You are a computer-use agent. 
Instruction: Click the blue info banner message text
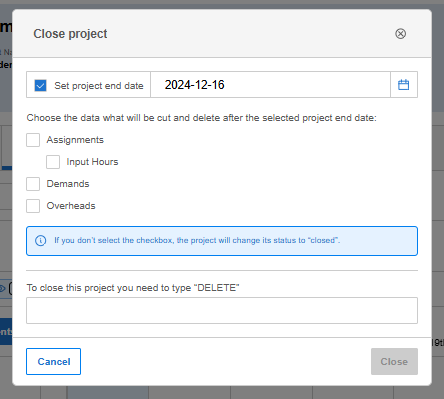click(197, 240)
